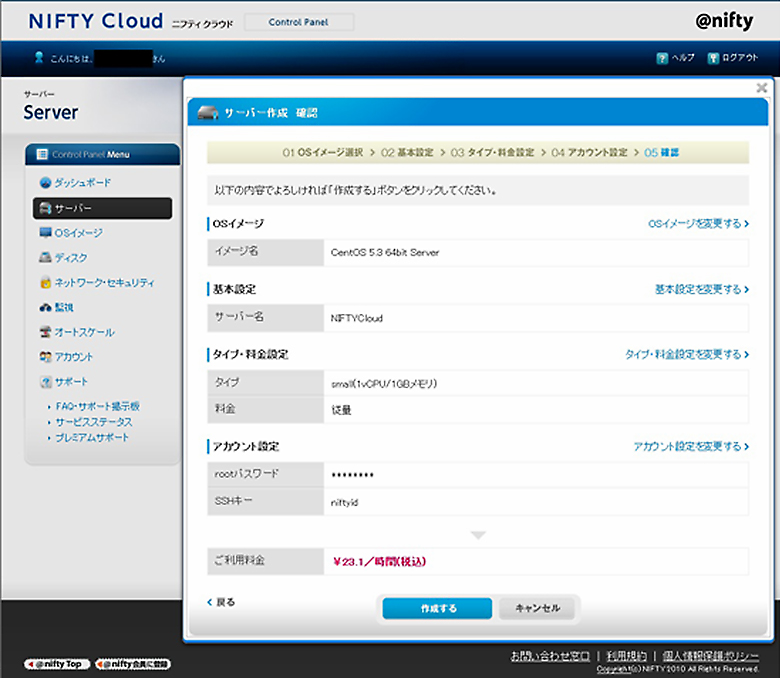Open ダッシュボード menu item
The width and height of the screenshot is (780, 678).
click(x=83, y=183)
